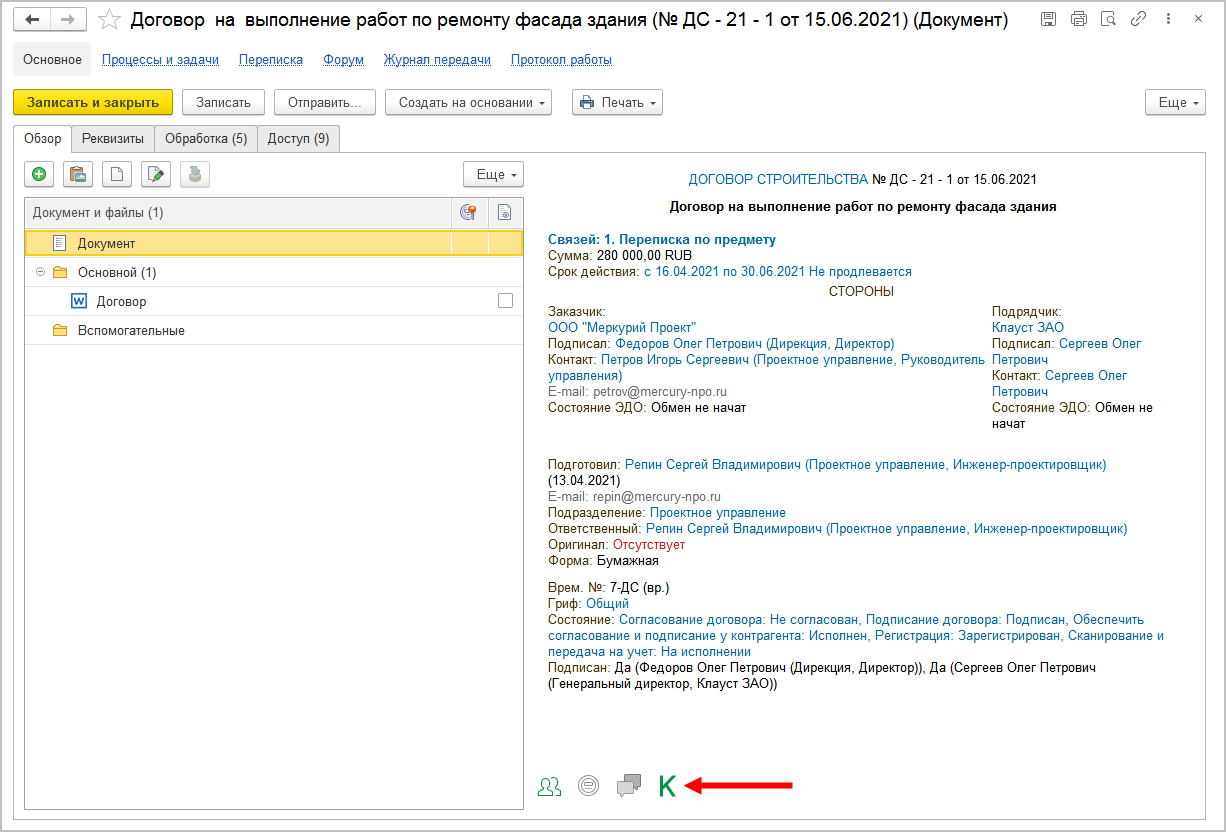
Task: Go forward with the right arrow button
Action: 68,20
